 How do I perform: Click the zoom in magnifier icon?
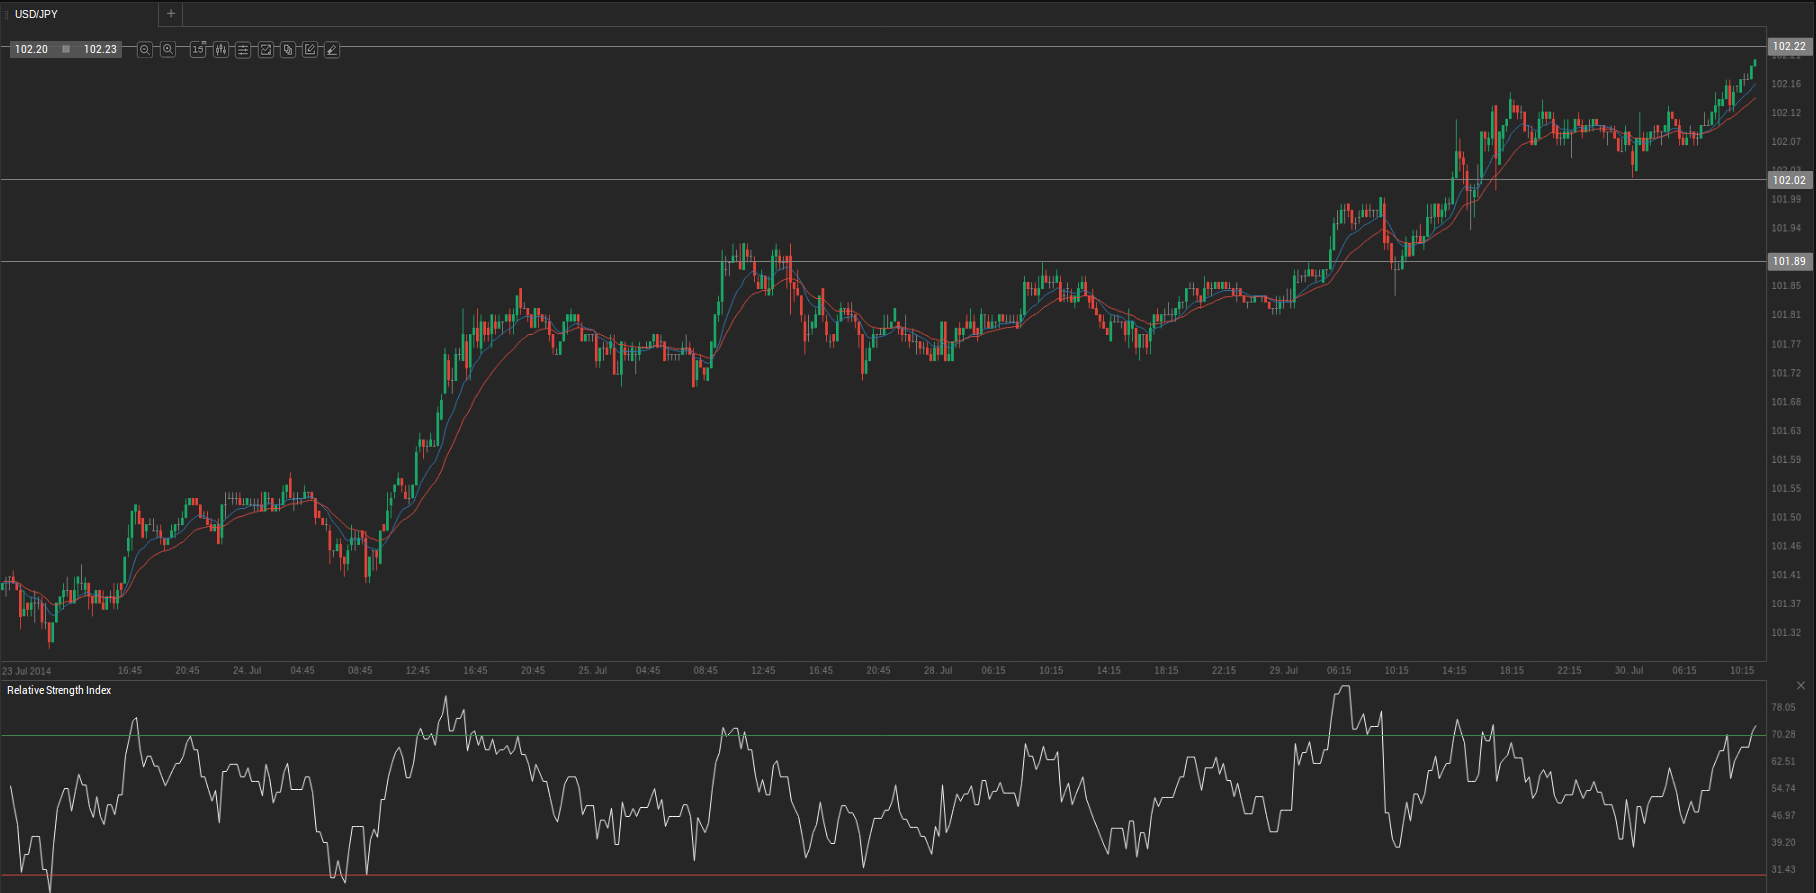click(168, 49)
